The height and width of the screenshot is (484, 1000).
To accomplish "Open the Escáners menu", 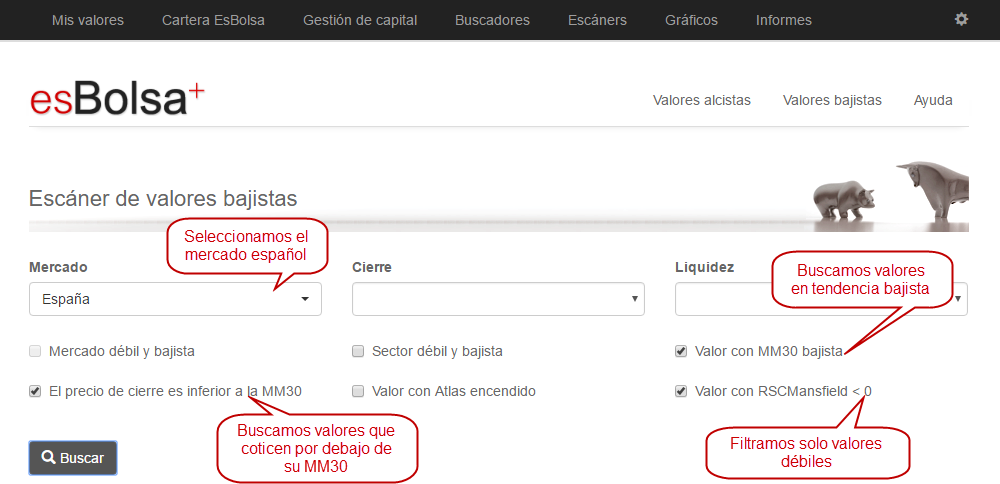I will click(598, 20).
